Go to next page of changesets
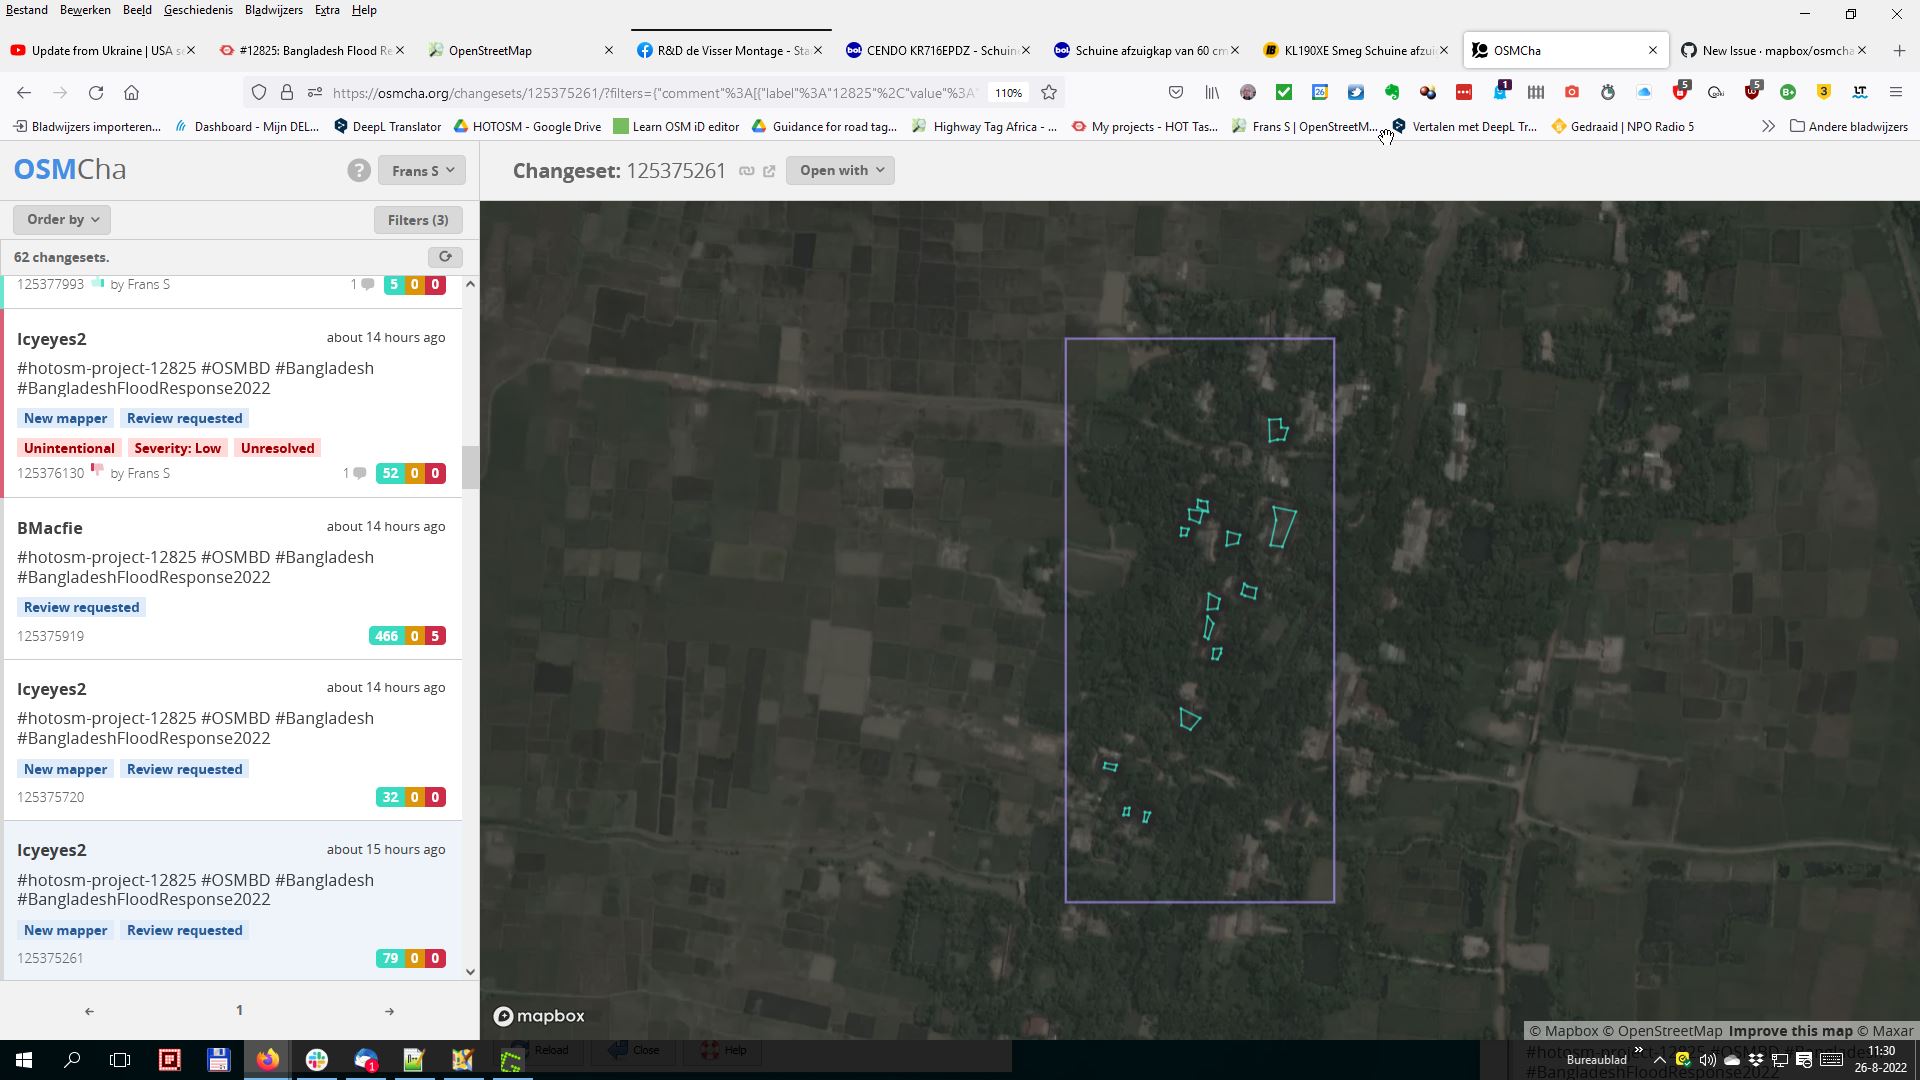Screen dimensions: 1920x1080 click(x=389, y=1011)
